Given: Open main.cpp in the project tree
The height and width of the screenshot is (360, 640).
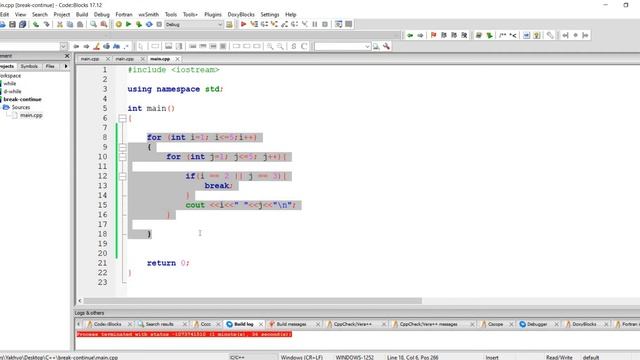Looking at the screenshot, I should (31, 115).
